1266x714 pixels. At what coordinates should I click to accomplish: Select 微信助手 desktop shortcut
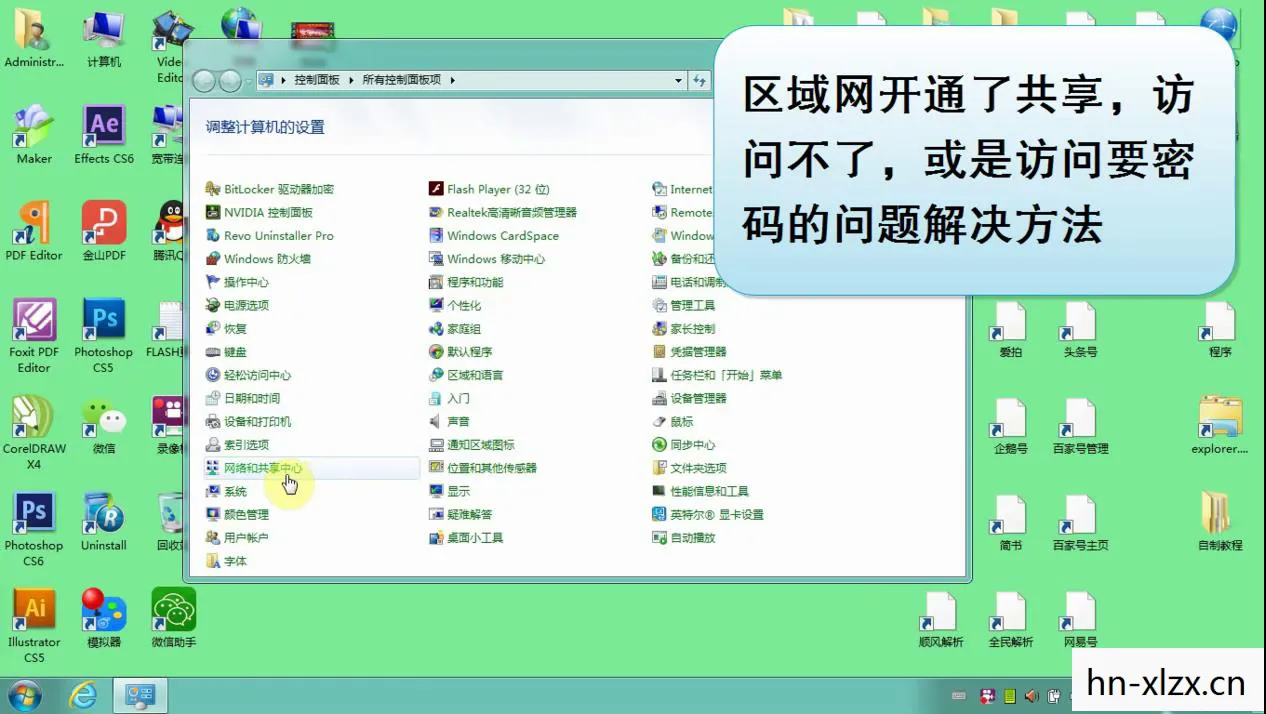click(x=174, y=618)
